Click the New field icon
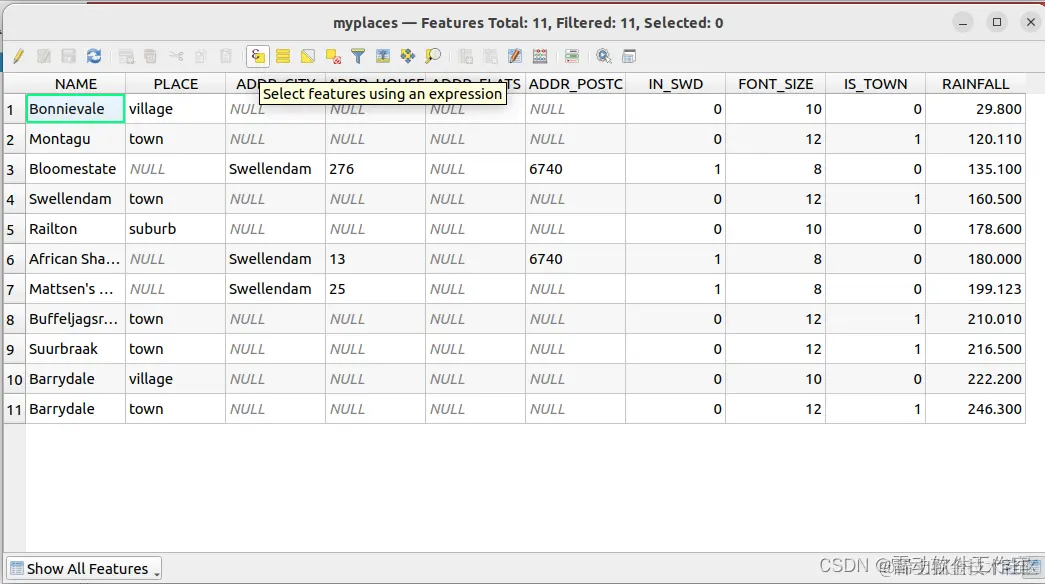The image size is (1045, 584). coord(466,57)
